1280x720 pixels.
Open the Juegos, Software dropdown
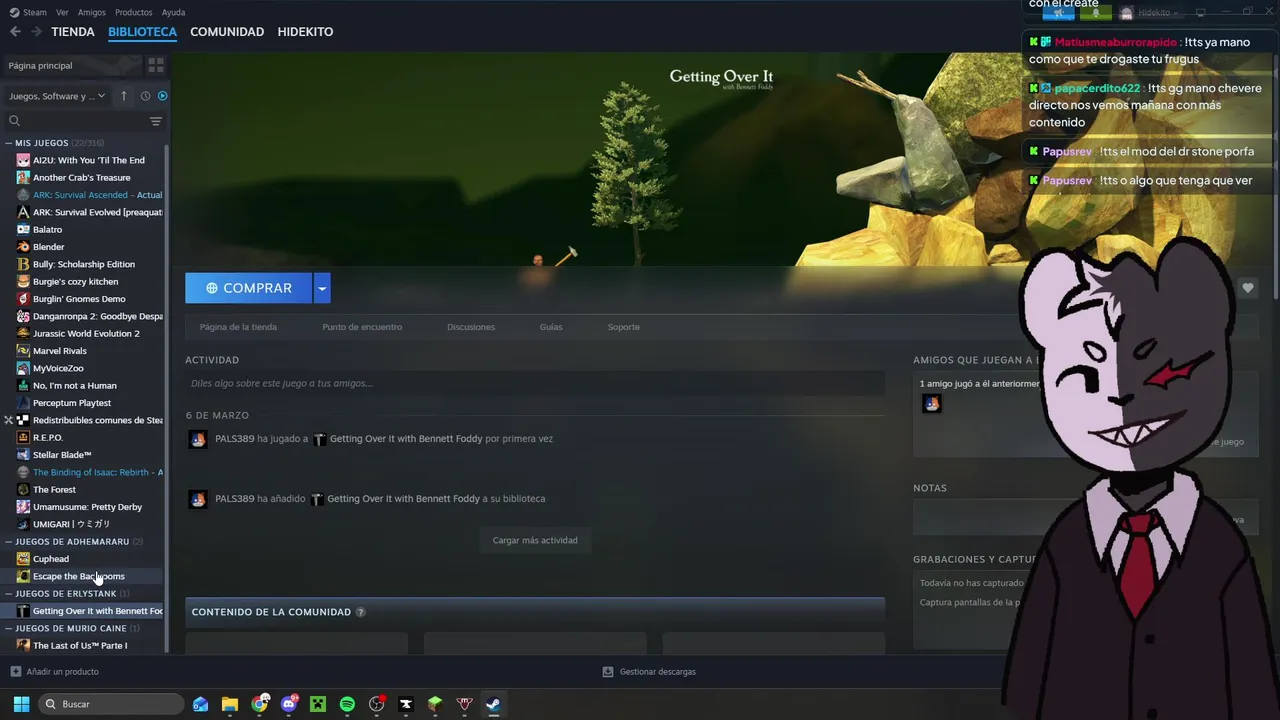click(57, 96)
